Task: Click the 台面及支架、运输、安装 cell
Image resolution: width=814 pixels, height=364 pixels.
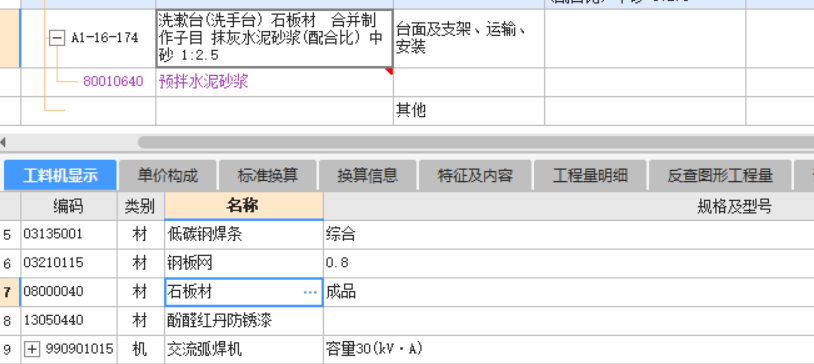Action: point(469,38)
